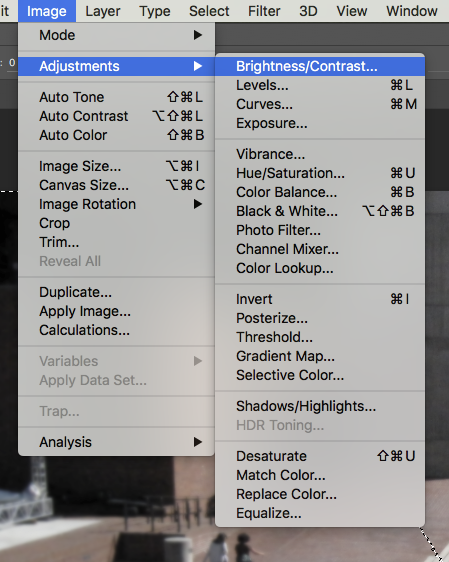The height and width of the screenshot is (562, 449).
Task: Choose Black & White adjustment
Action: click(x=320, y=211)
